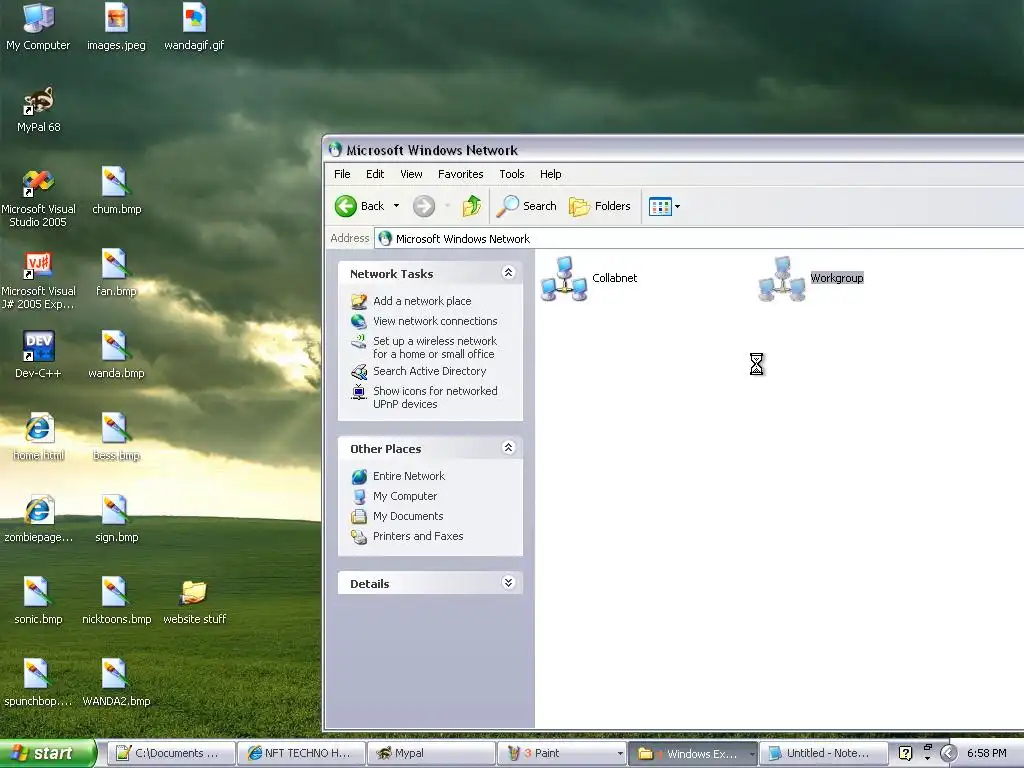Open My Documents from Other Places
Screen dimensions: 1024x768
[408, 517]
